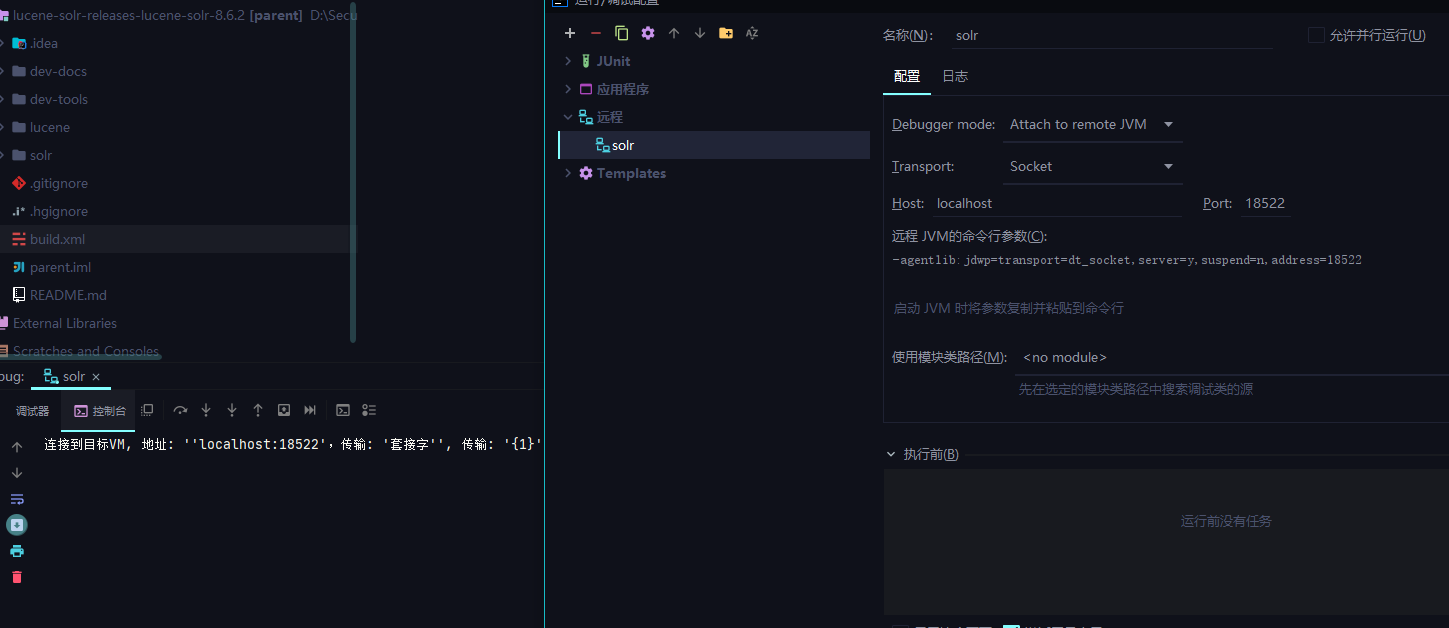
Task: Open the Transport Socket dropdown
Action: (1092, 167)
